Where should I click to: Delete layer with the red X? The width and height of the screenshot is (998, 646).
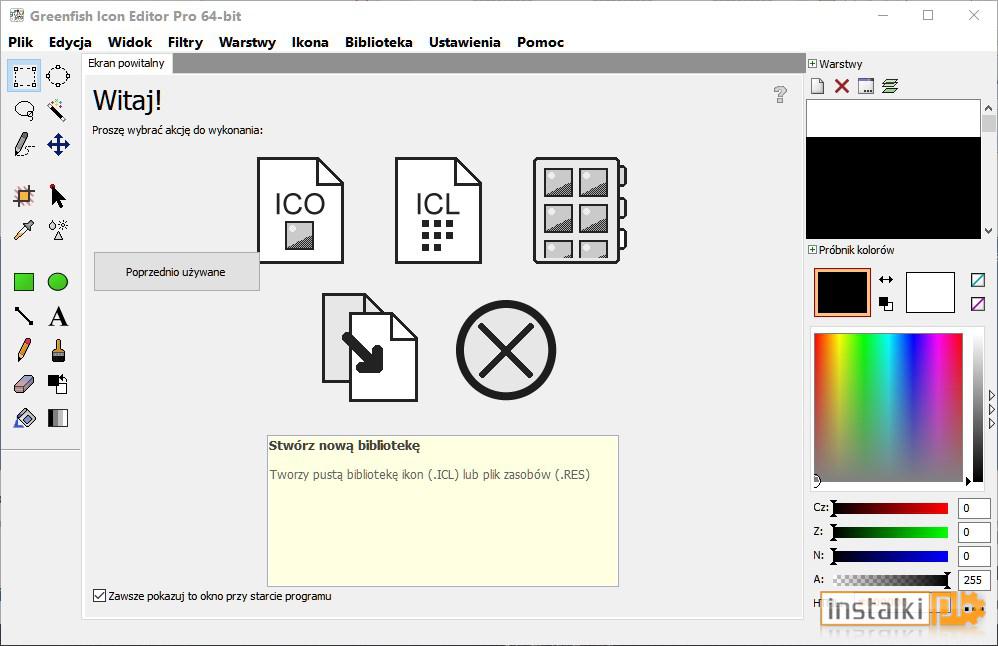coord(841,86)
